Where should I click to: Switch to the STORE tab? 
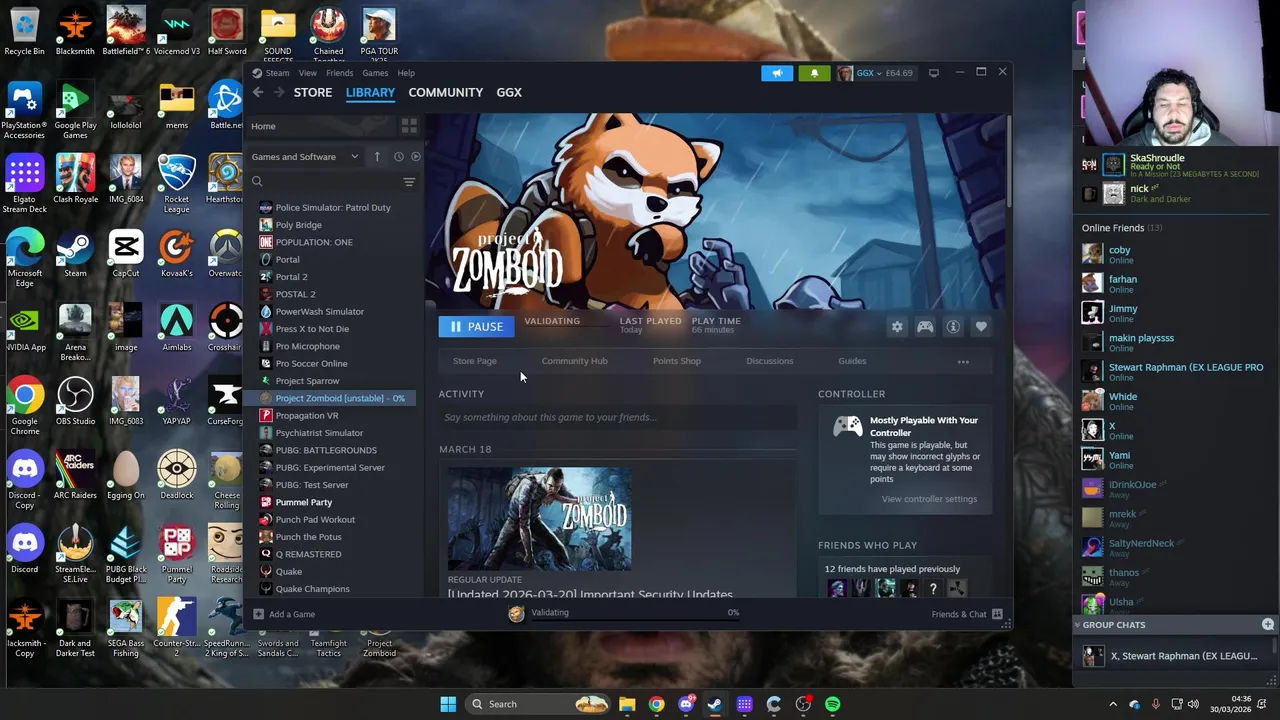(x=313, y=92)
